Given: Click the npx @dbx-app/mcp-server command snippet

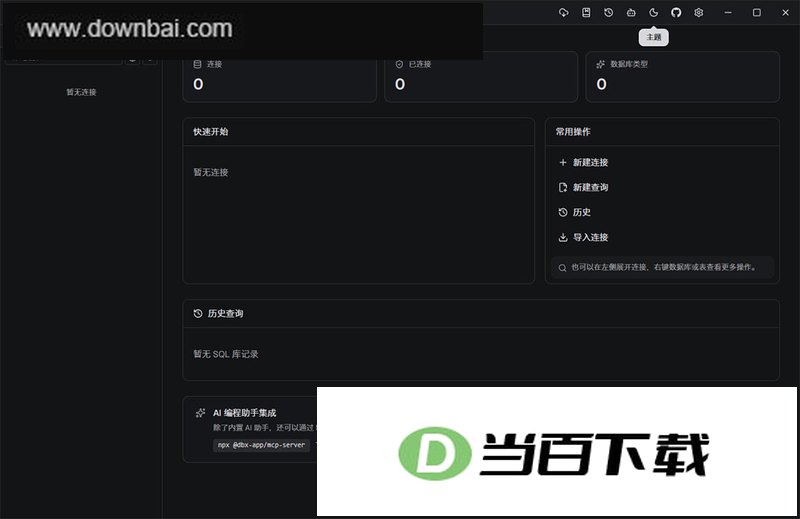Looking at the screenshot, I should click(x=261, y=445).
